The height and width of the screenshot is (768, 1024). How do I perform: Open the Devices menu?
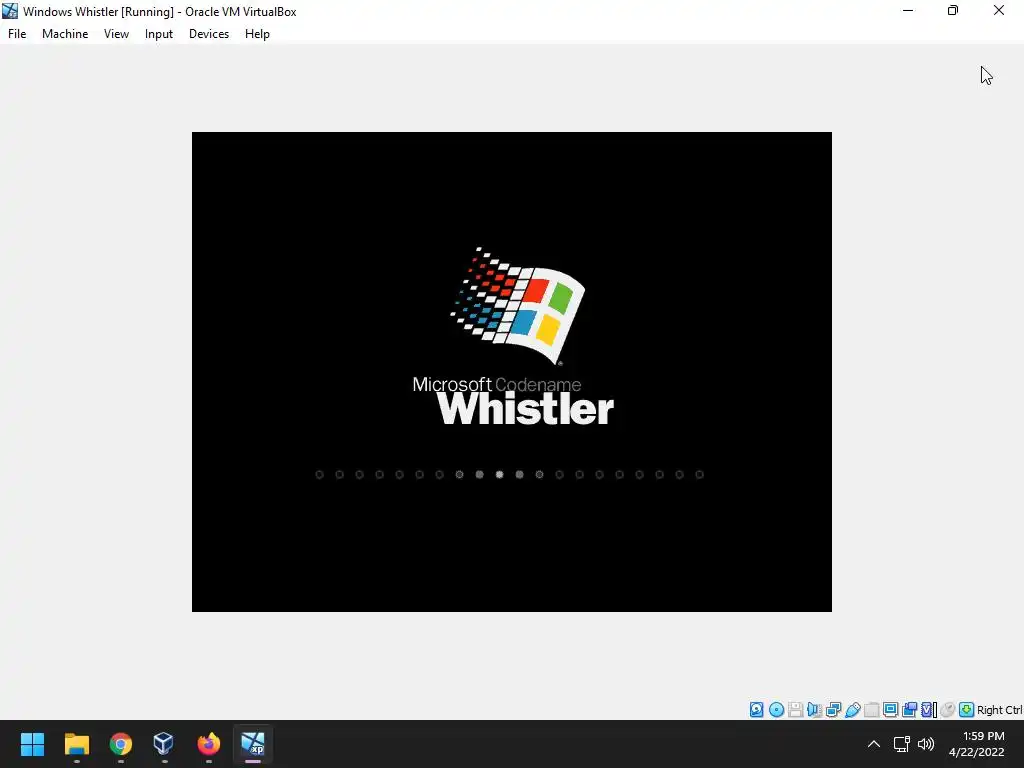[209, 34]
